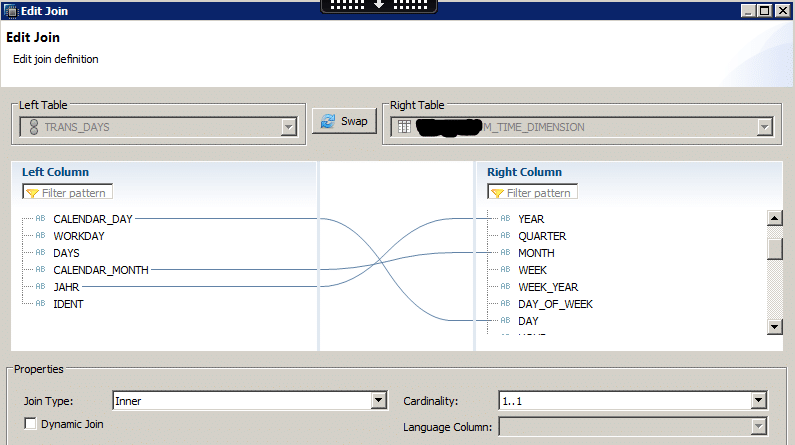Click the AB type icon beside DAY_OF_WEEK
Screen dimensions: 795x445
coord(505,304)
